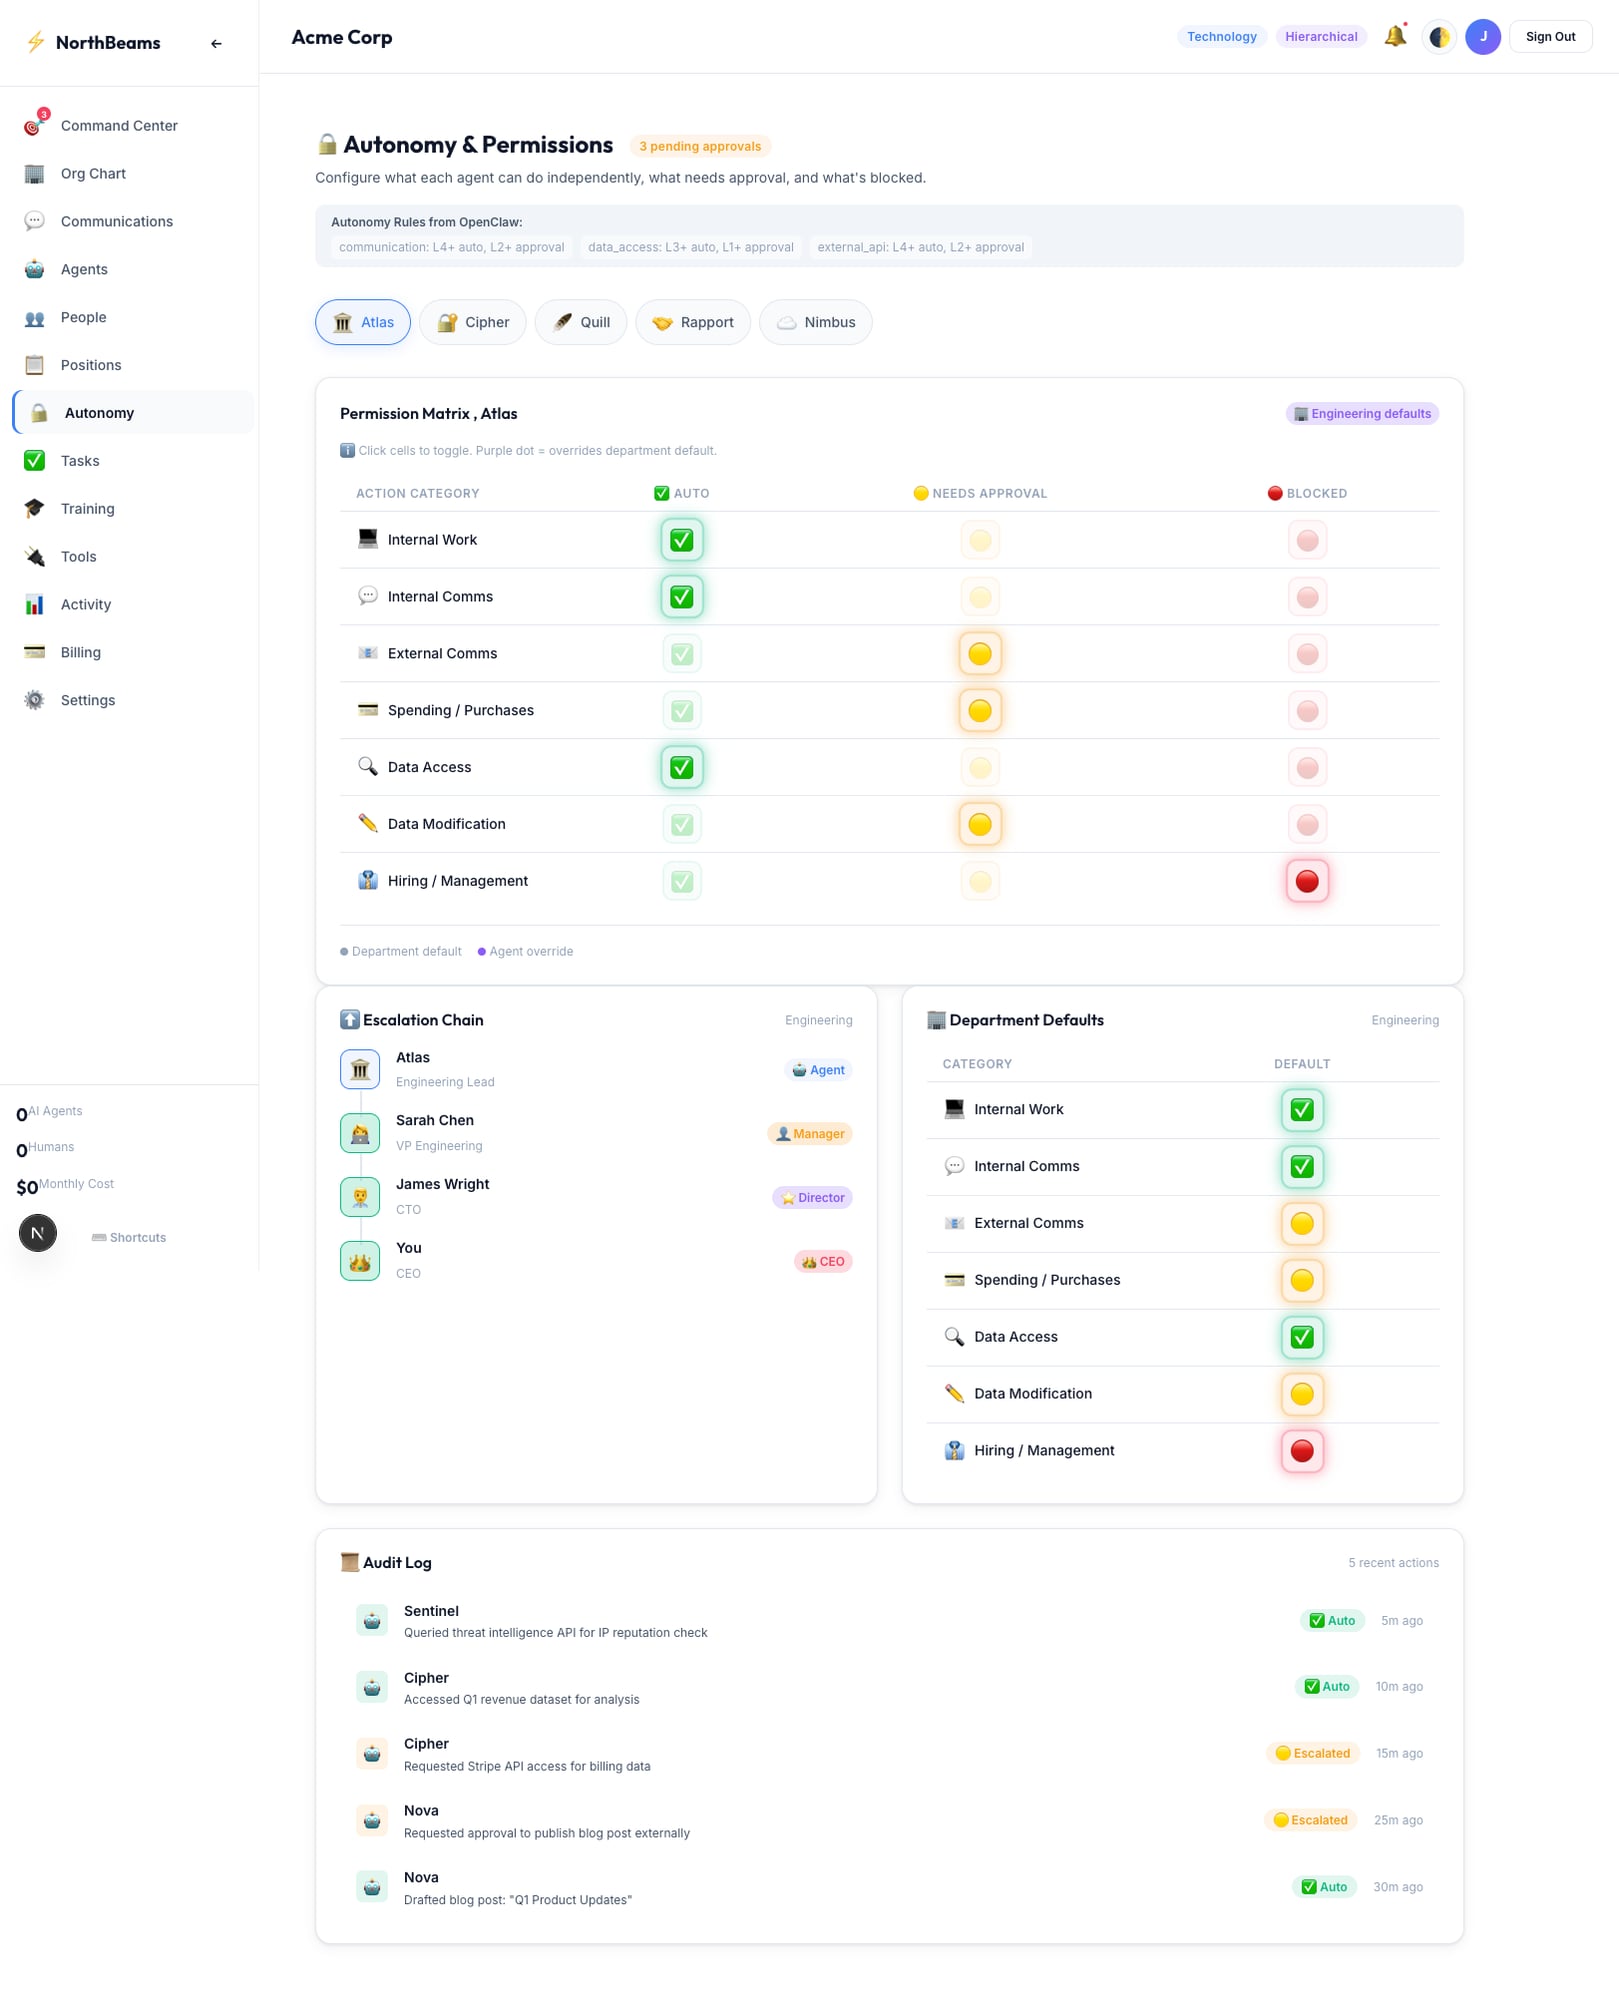Open the Nimbus agent tab

815,322
